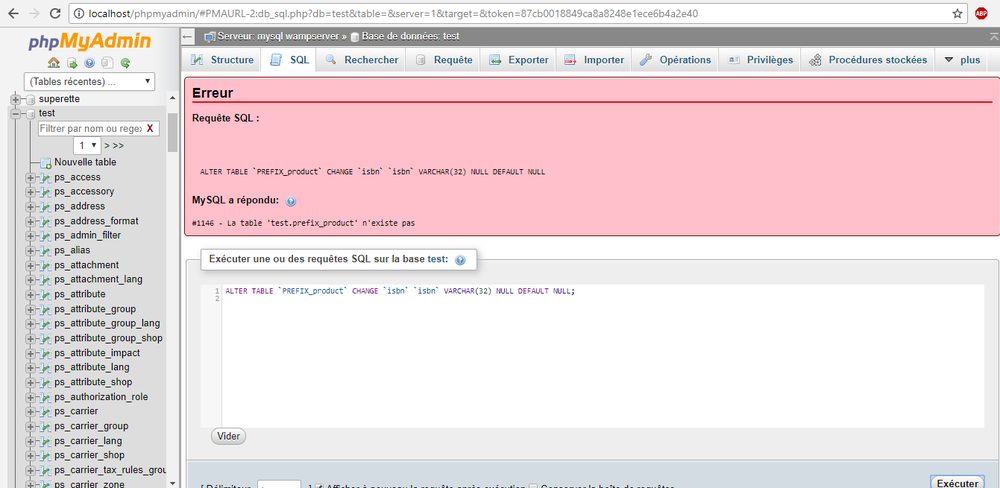Go to the Importer tab
Image resolution: width=1000 pixels, height=488 pixels.
click(x=594, y=60)
